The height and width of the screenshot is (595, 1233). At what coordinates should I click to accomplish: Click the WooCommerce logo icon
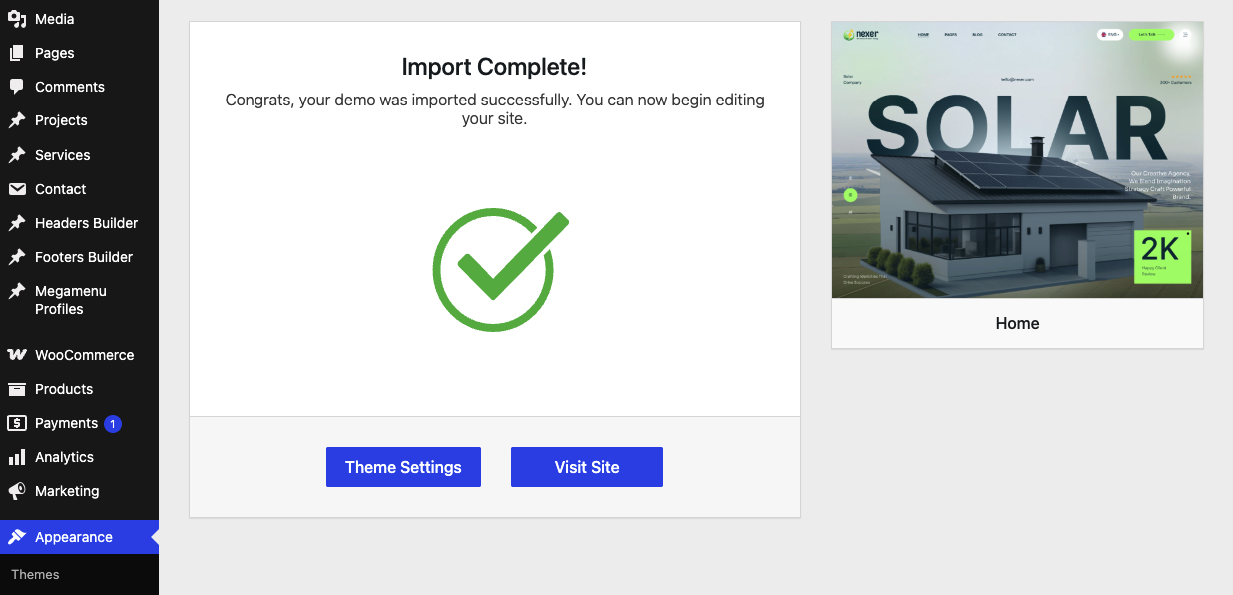coord(17,355)
